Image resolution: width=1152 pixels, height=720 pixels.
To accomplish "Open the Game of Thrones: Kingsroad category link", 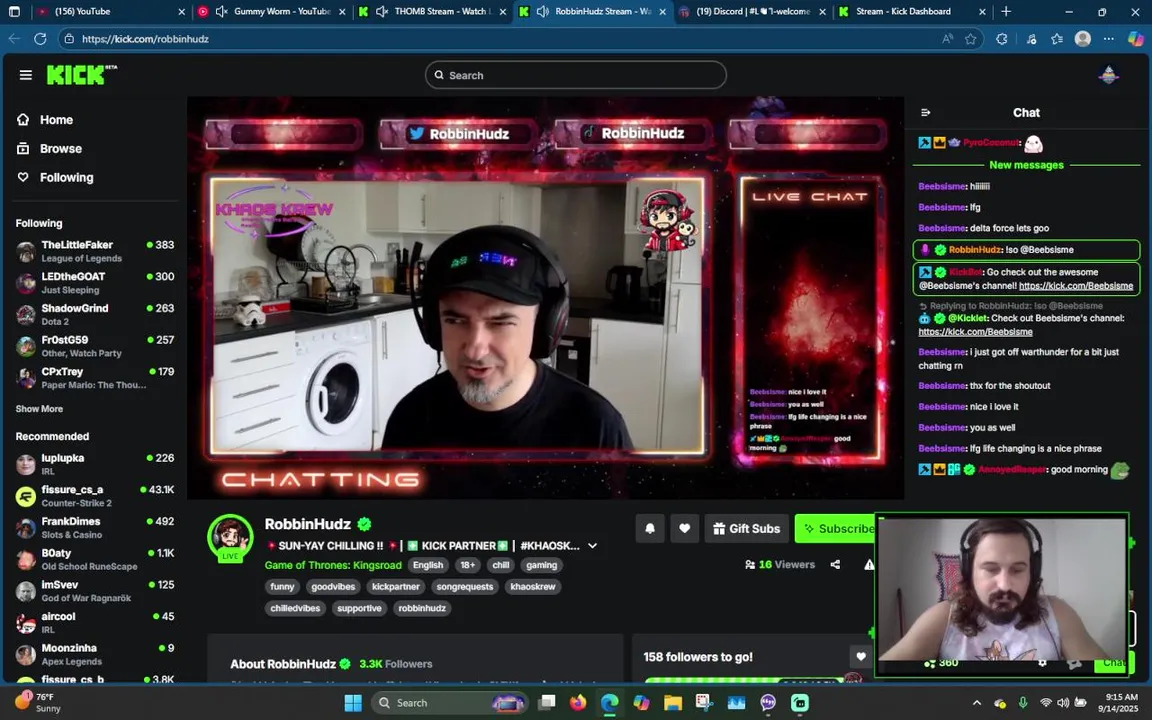I will [333, 565].
